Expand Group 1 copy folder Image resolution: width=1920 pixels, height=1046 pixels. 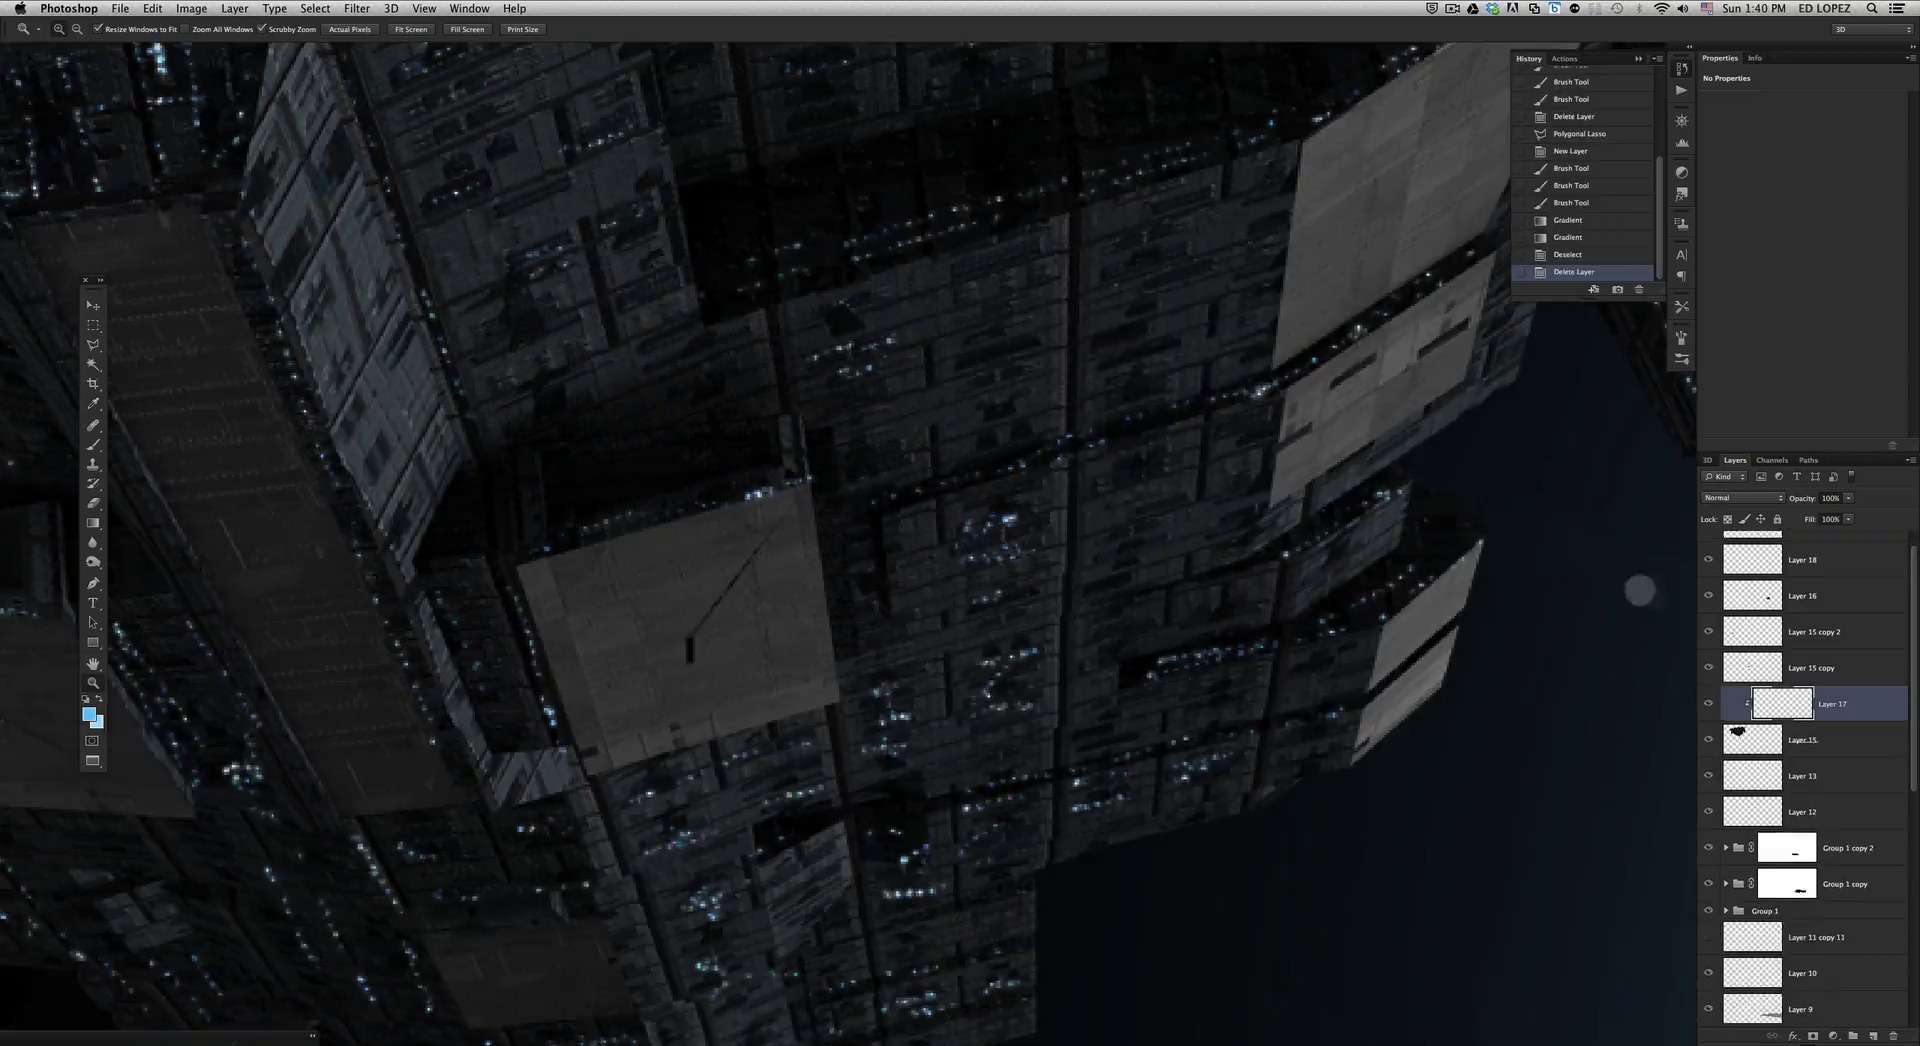(x=1726, y=884)
